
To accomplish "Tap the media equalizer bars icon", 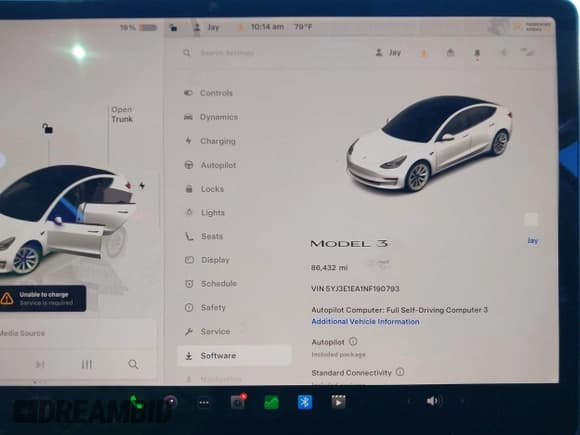I will click(x=87, y=365).
